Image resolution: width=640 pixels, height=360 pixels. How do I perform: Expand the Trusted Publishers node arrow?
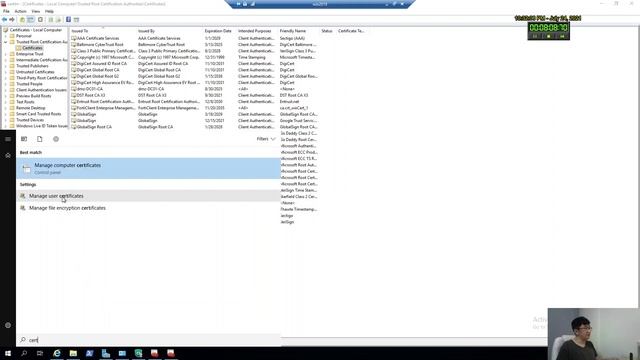click(x=6, y=66)
